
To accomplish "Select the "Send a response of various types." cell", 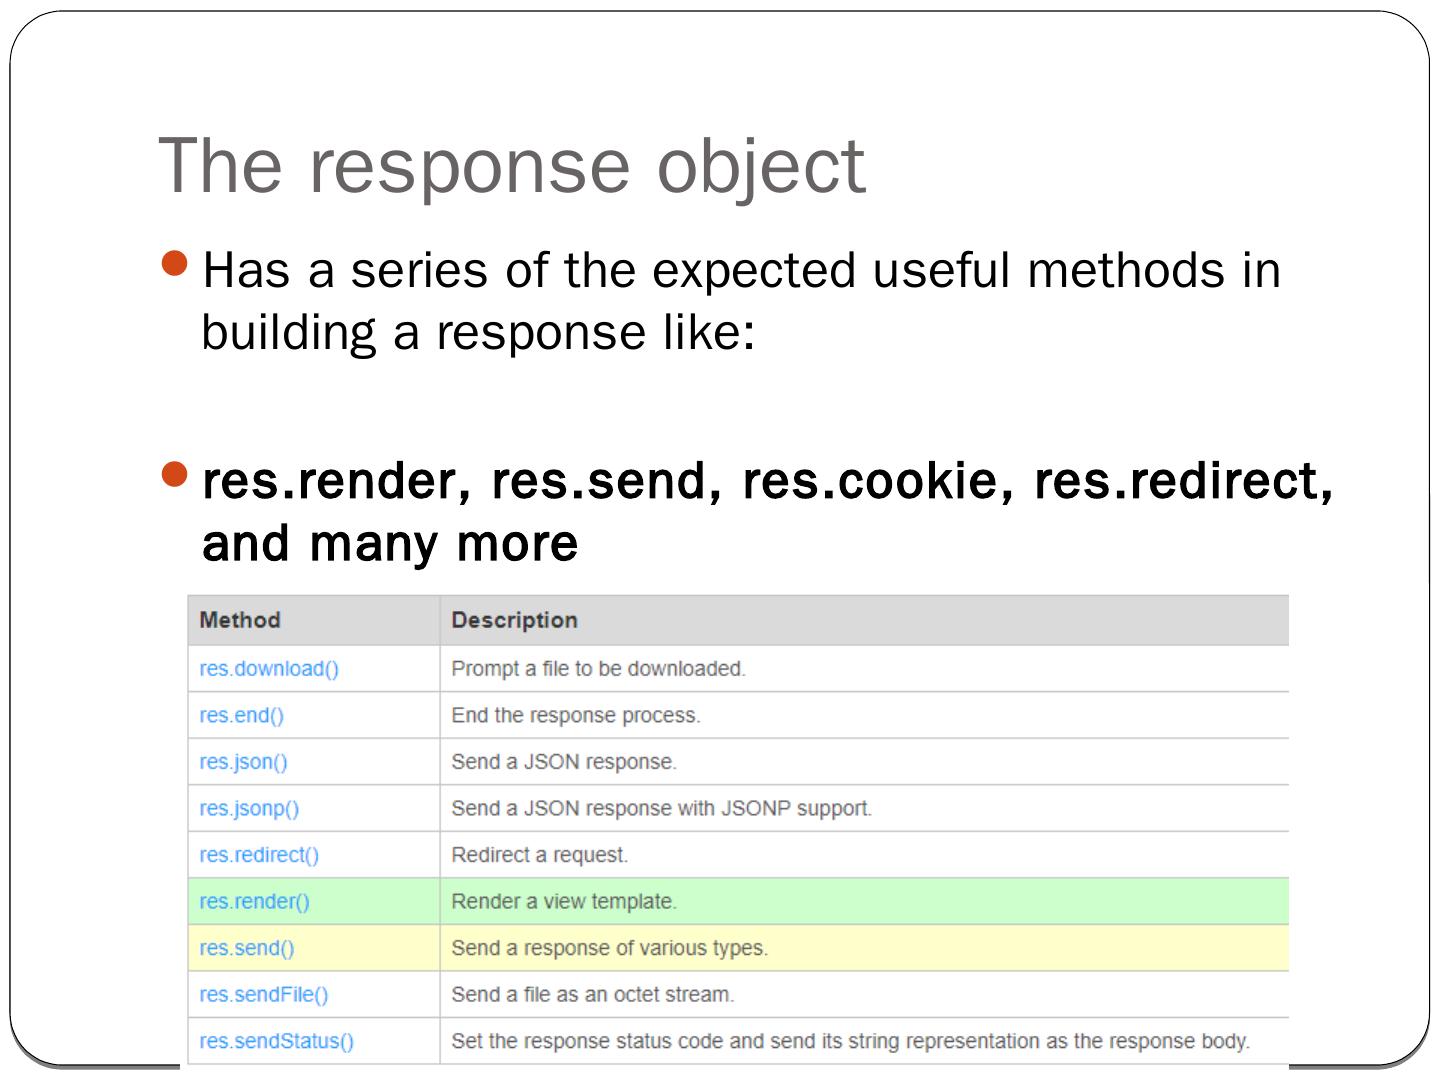I will (609, 948).
